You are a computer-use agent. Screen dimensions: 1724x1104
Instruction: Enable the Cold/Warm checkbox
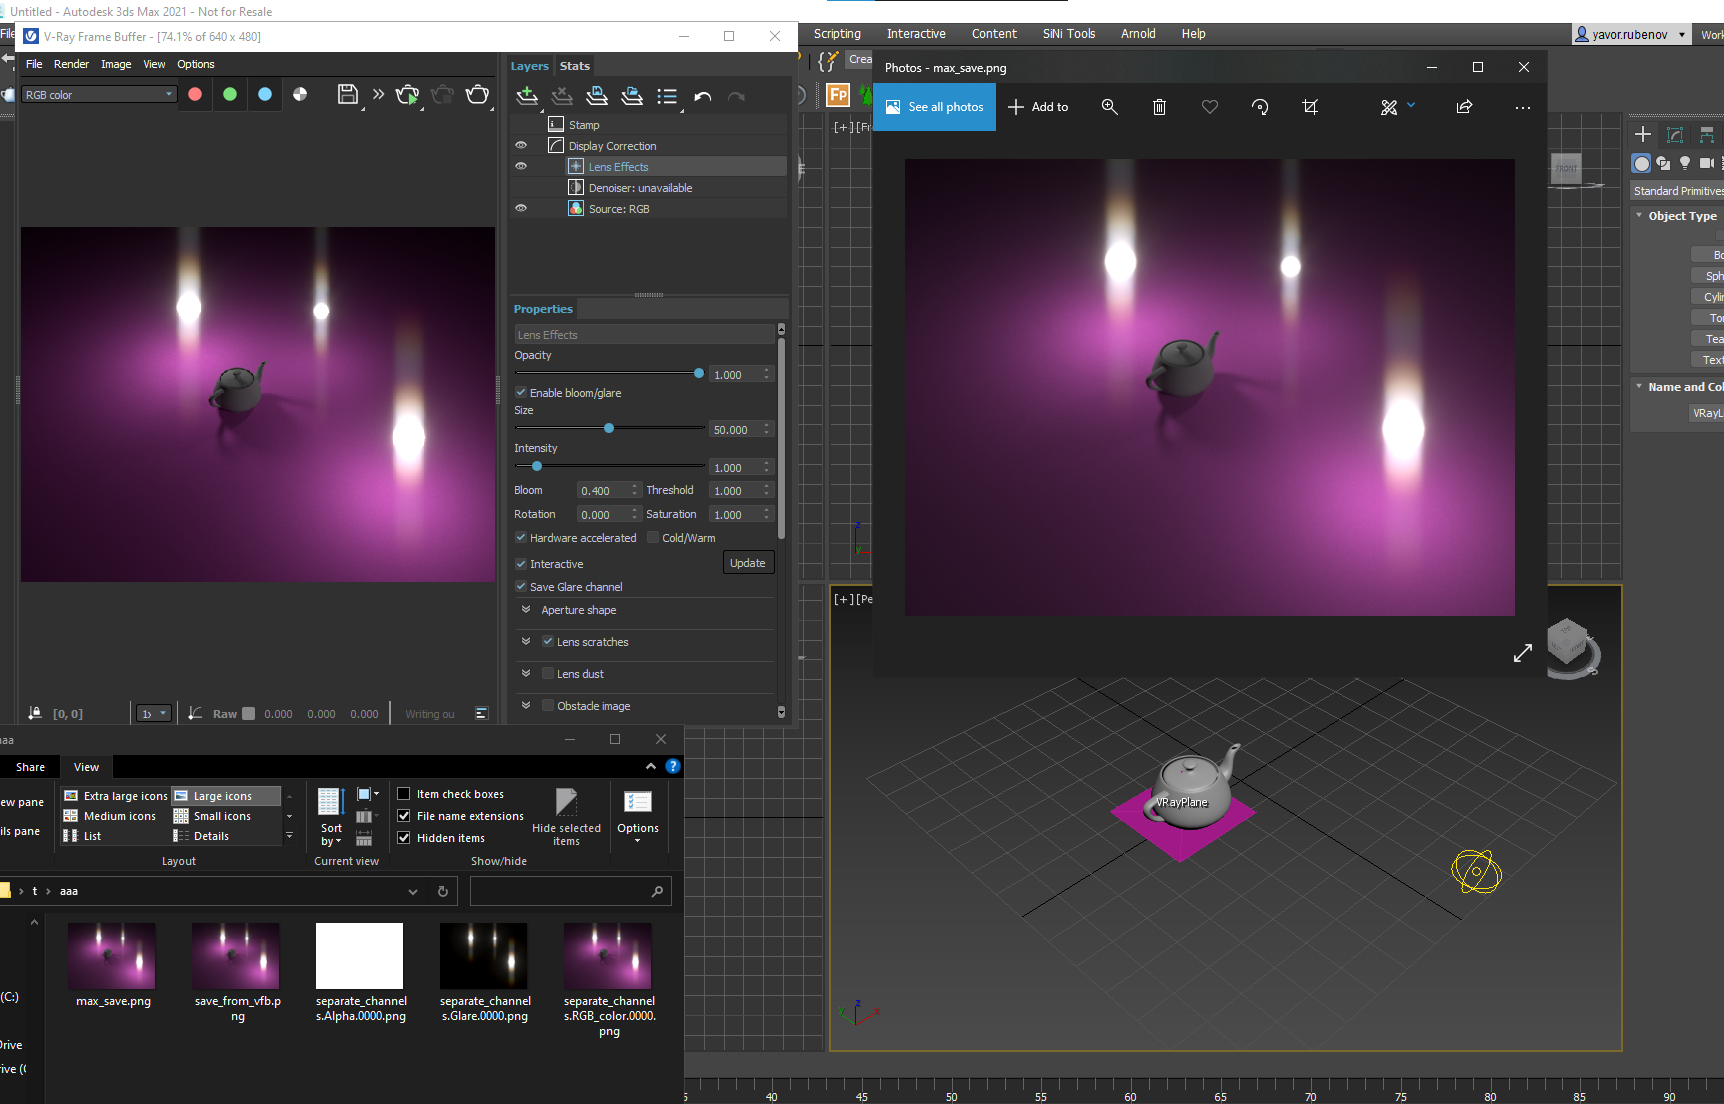coord(653,537)
